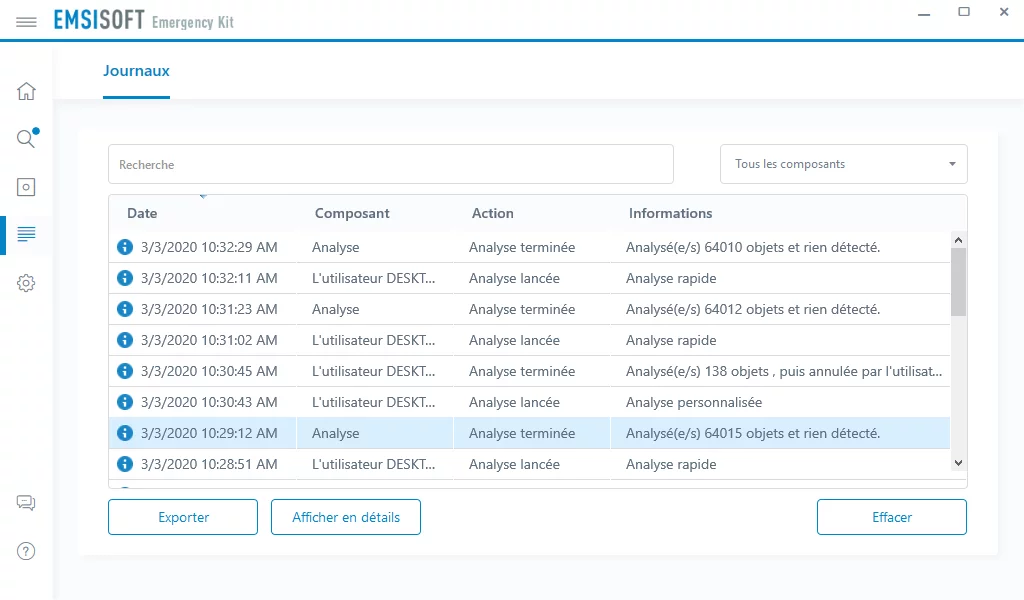This screenshot has height=600, width=1024.
Task: Click L'utilisateur DESKT... in 10:31:02 AM row
Action: [x=374, y=340]
